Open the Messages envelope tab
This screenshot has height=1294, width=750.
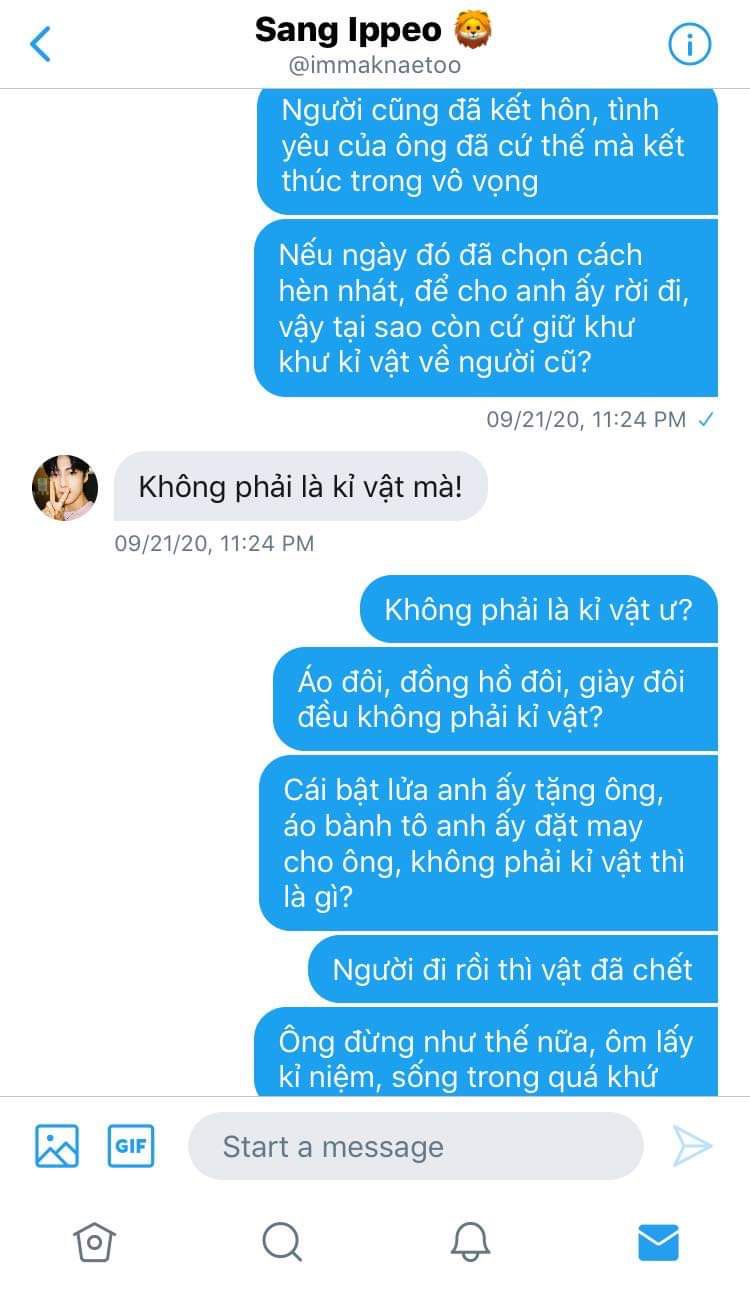658,1242
